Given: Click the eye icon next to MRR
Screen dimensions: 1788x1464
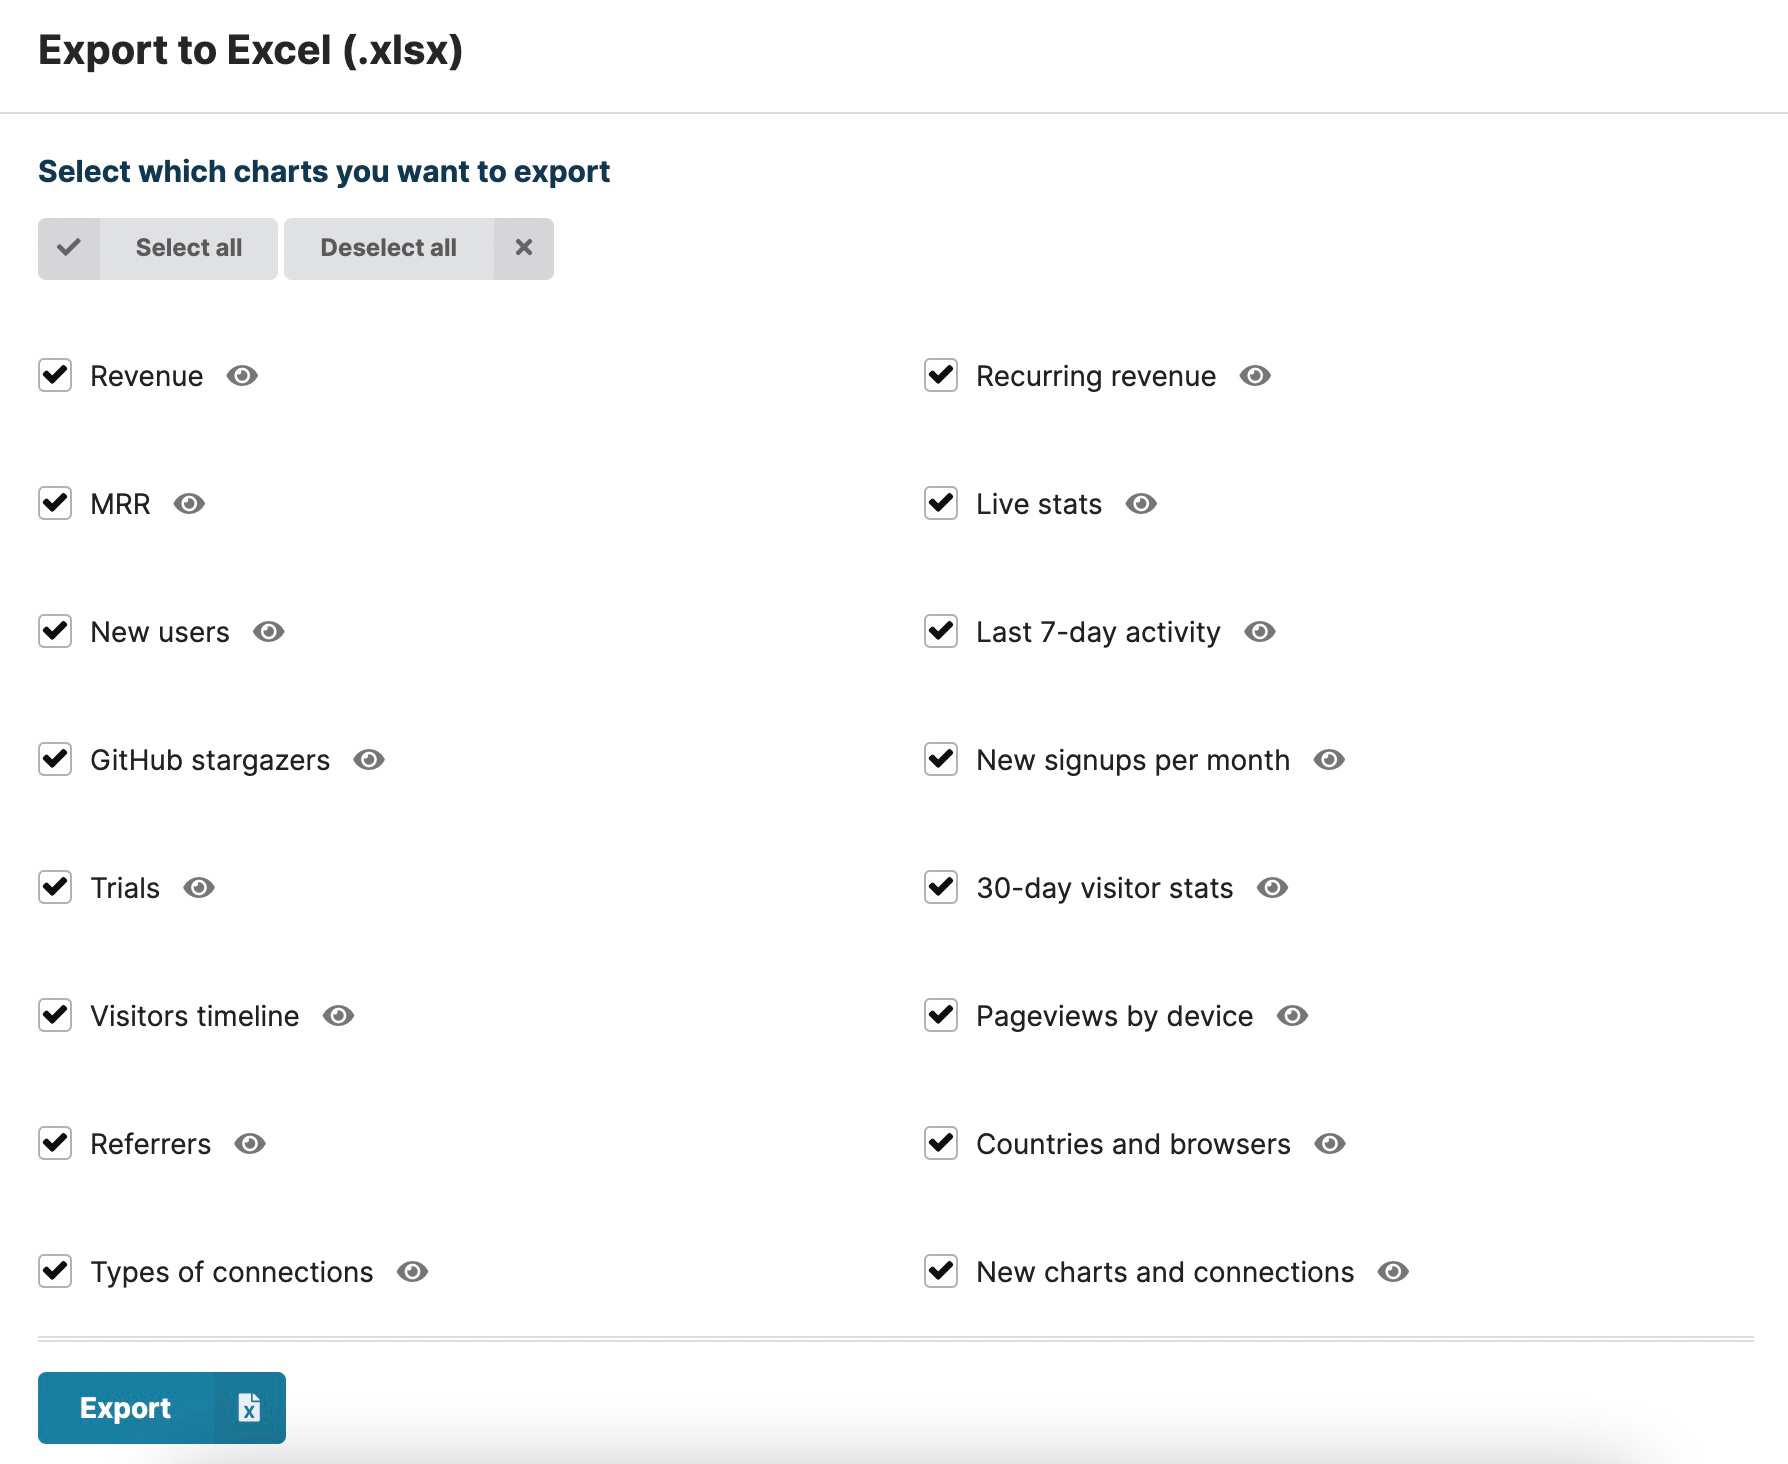Looking at the screenshot, I should click(x=189, y=504).
